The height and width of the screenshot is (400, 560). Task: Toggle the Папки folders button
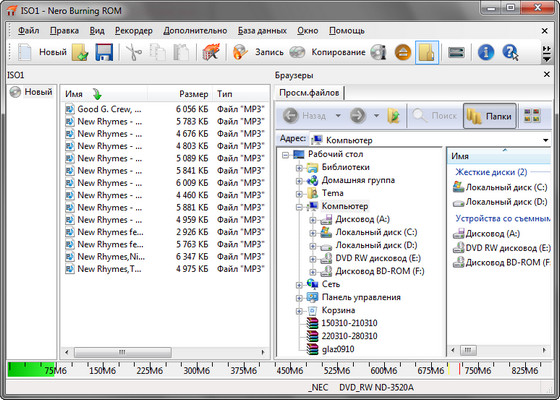click(490, 116)
